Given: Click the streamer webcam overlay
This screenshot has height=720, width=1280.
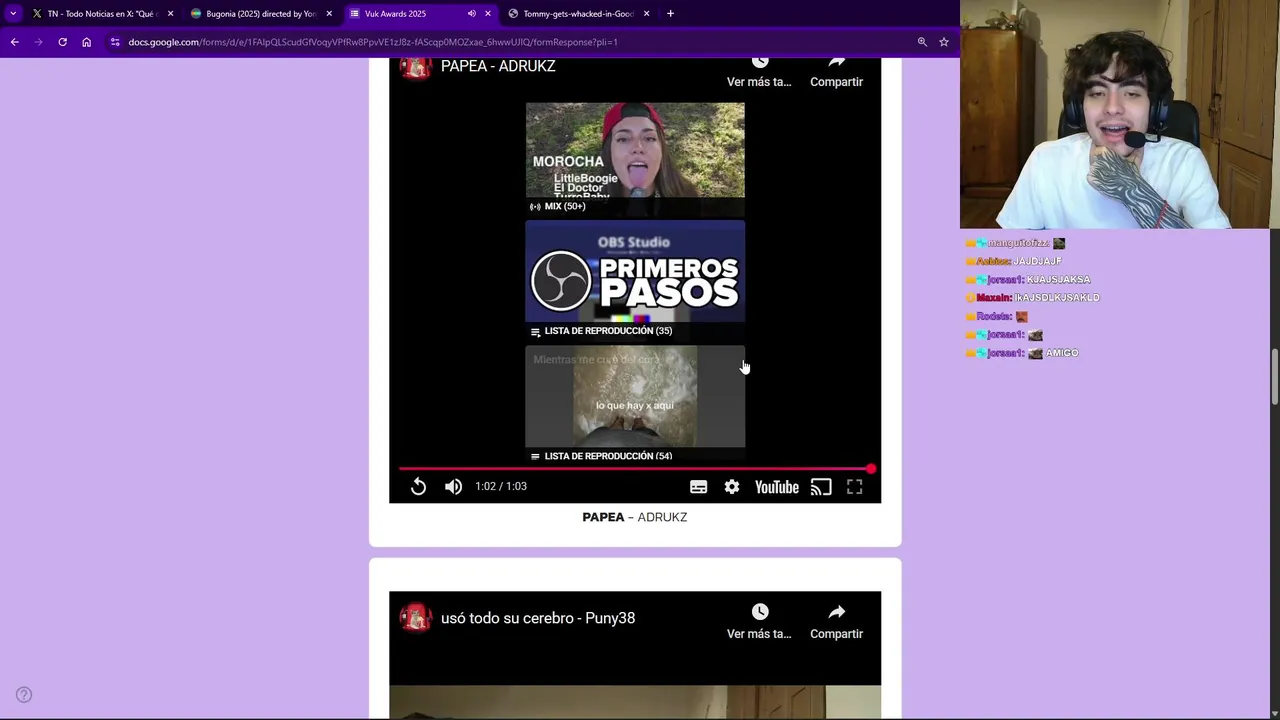Looking at the screenshot, I should [x=1120, y=115].
